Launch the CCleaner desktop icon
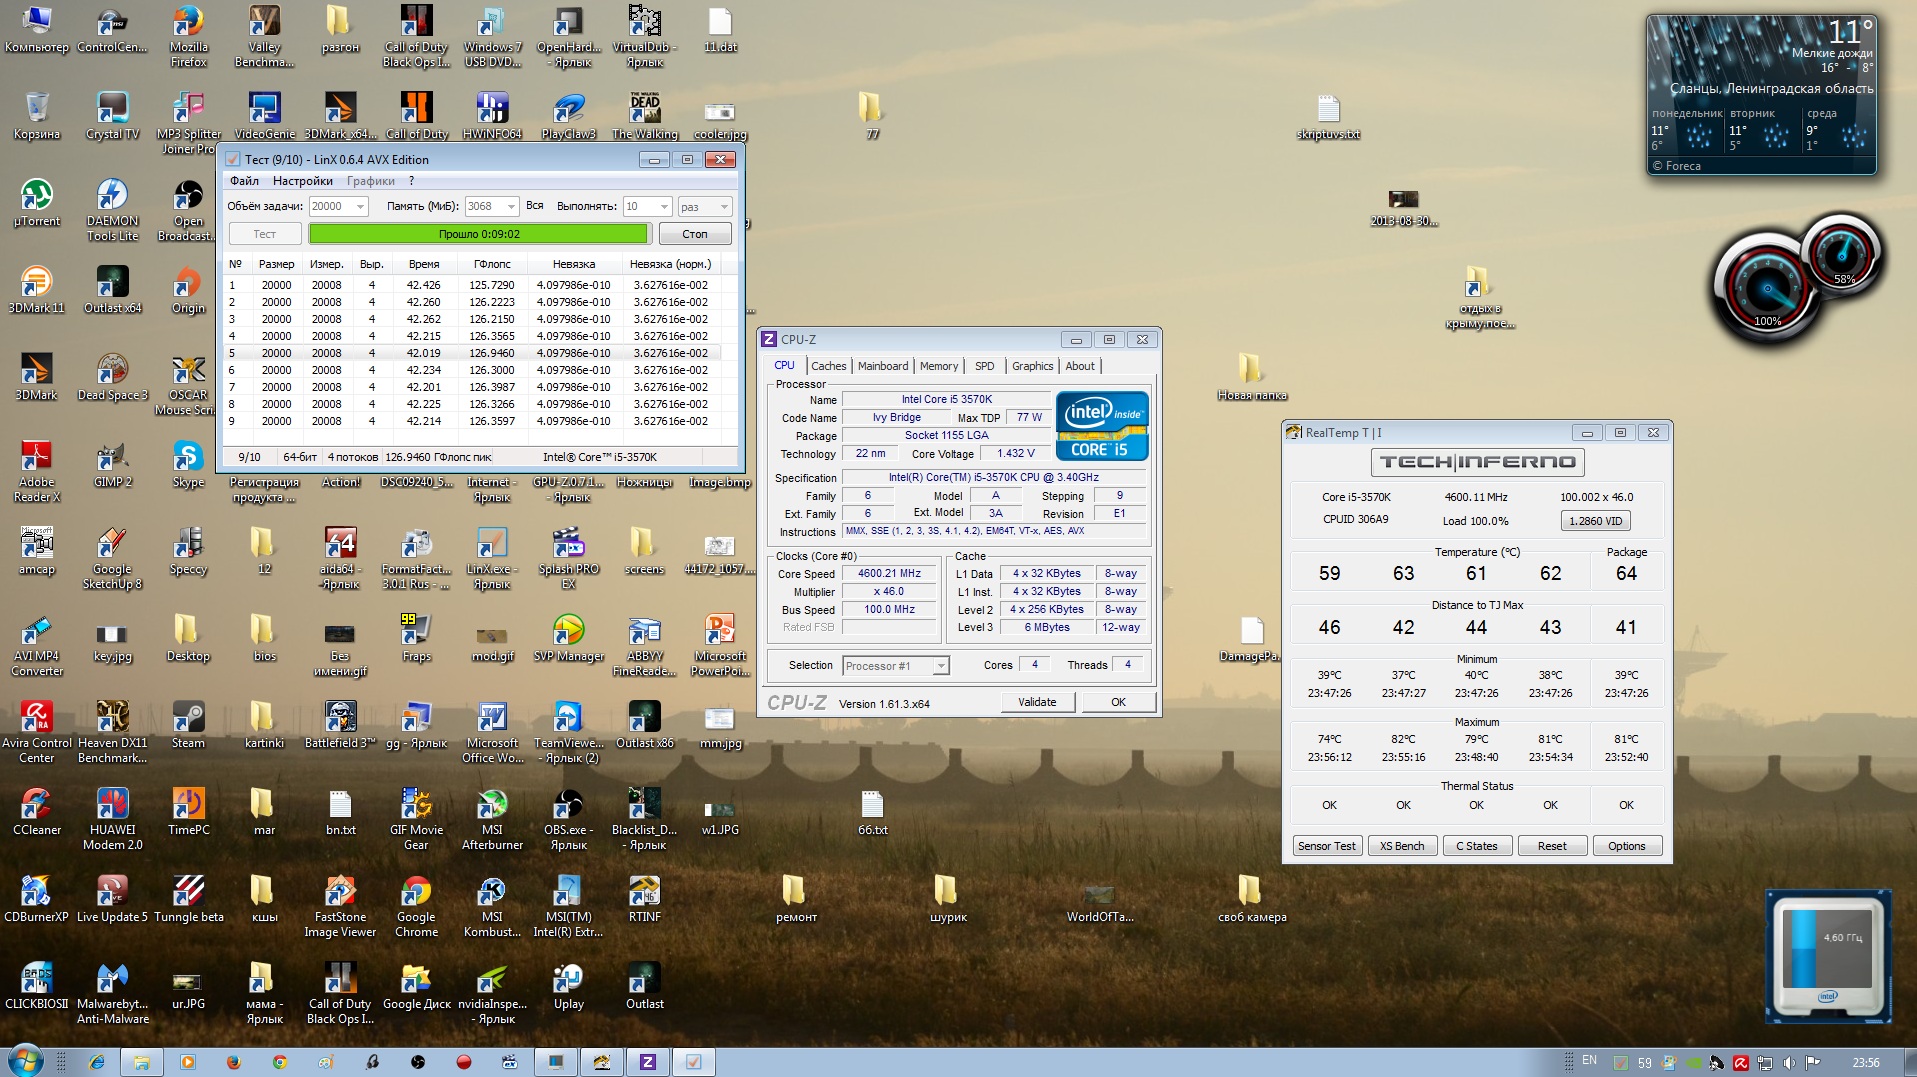Screen dimensions: 1917x1077 pyautogui.click(x=36, y=805)
